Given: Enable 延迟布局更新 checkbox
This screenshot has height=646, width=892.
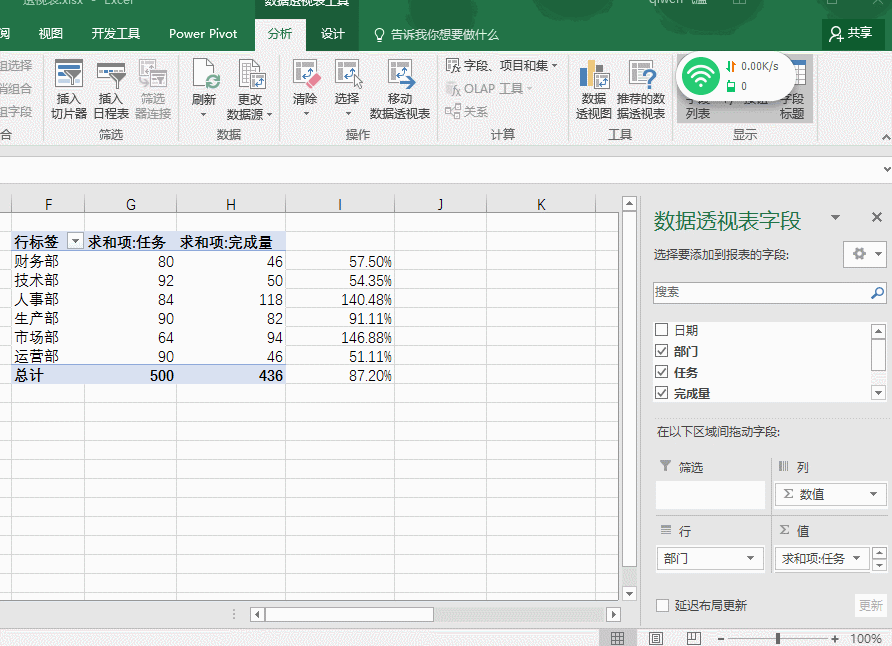Looking at the screenshot, I should coord(662,605).
